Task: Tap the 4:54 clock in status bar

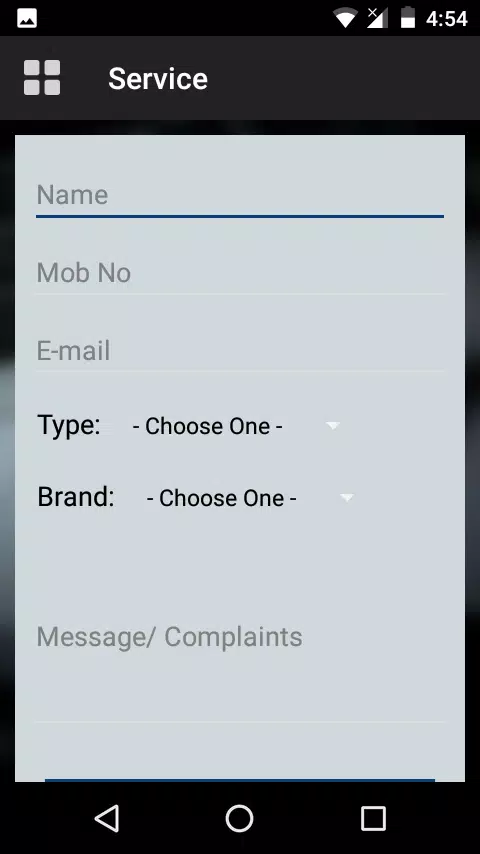Action: click(x=447, y=19)
